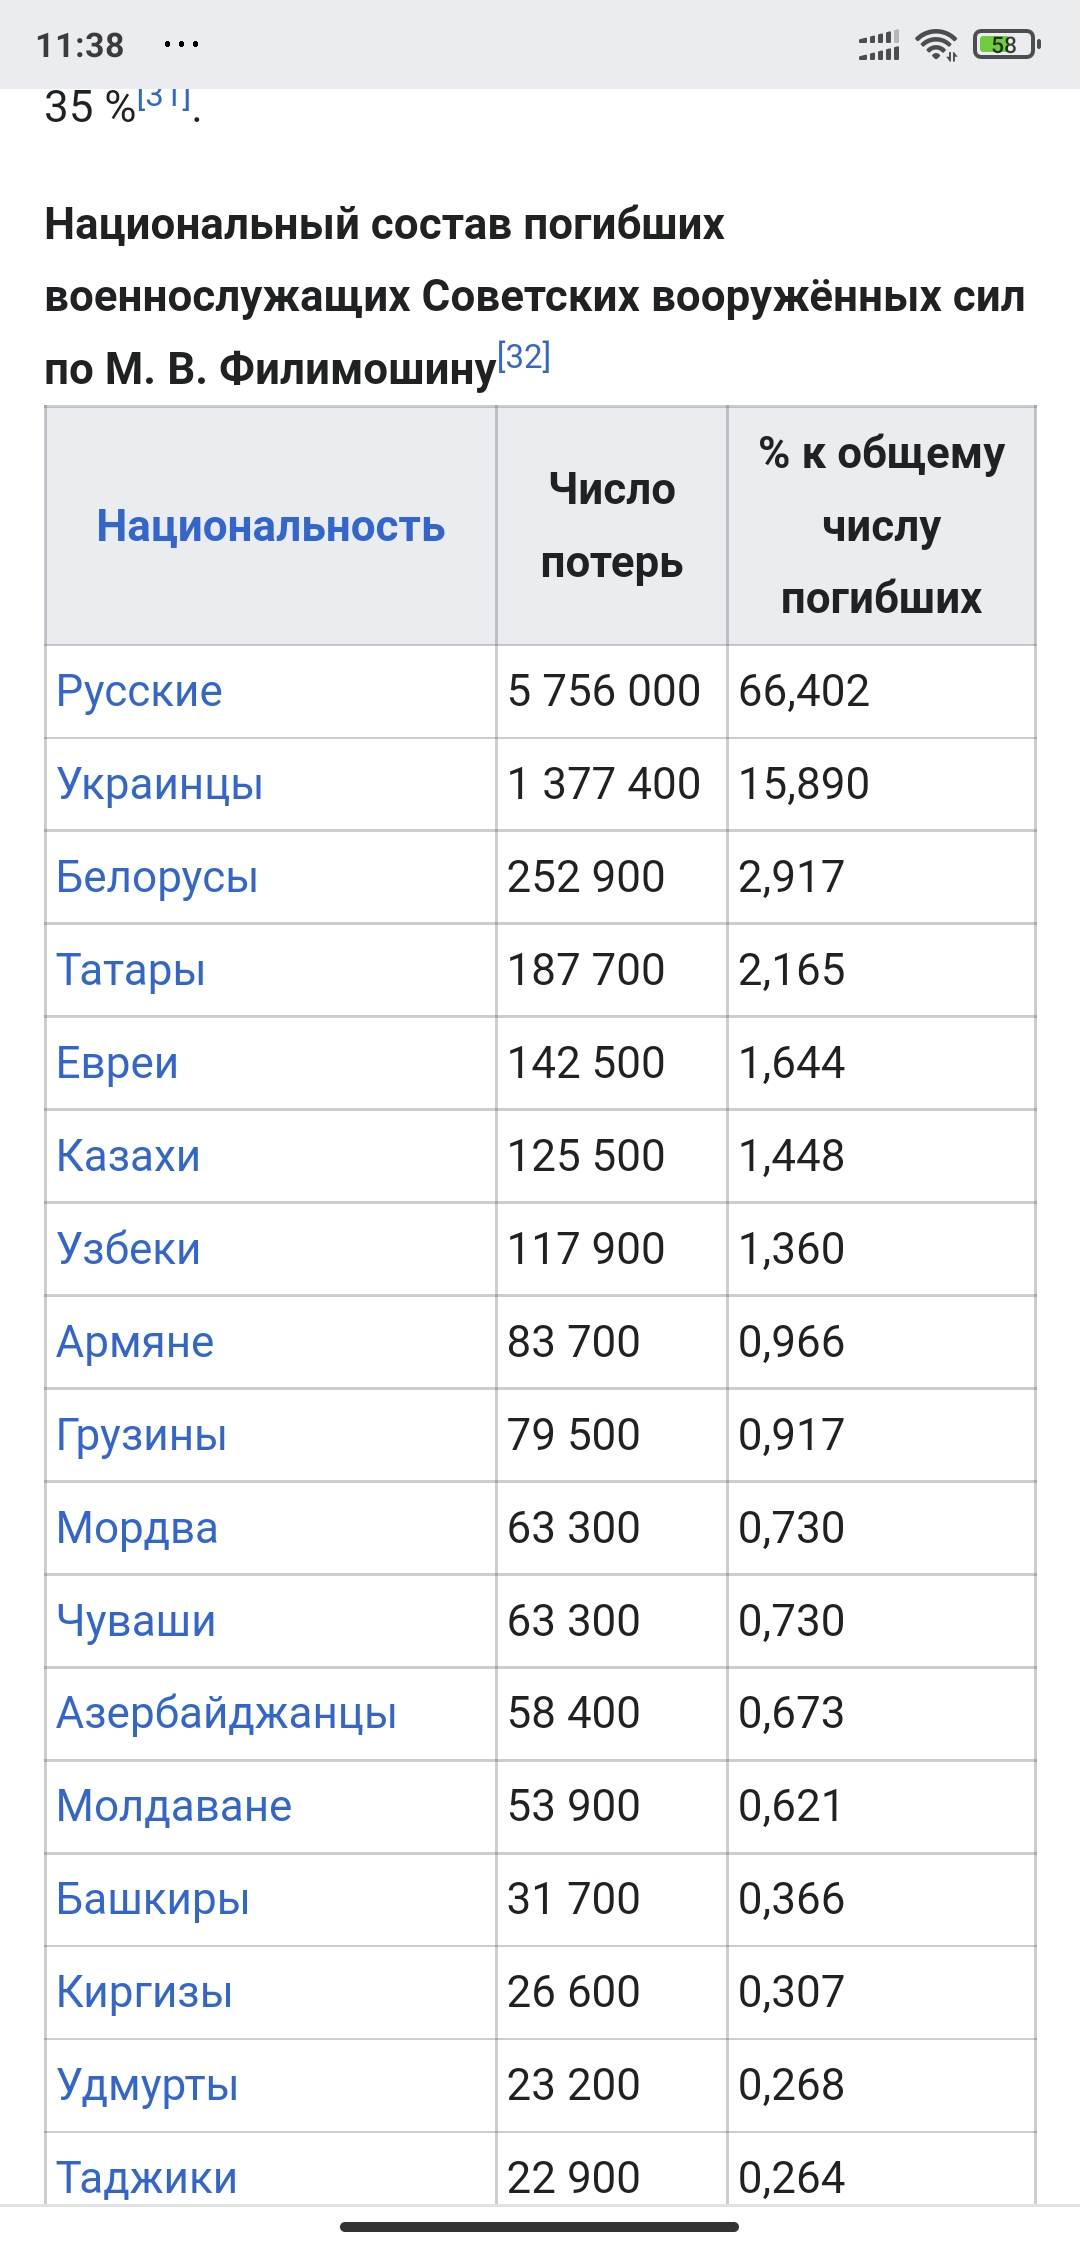Viewport: 1080px width, 2248px height.
Task: Select the Армяне link
Action: (x=135, y=1342)
